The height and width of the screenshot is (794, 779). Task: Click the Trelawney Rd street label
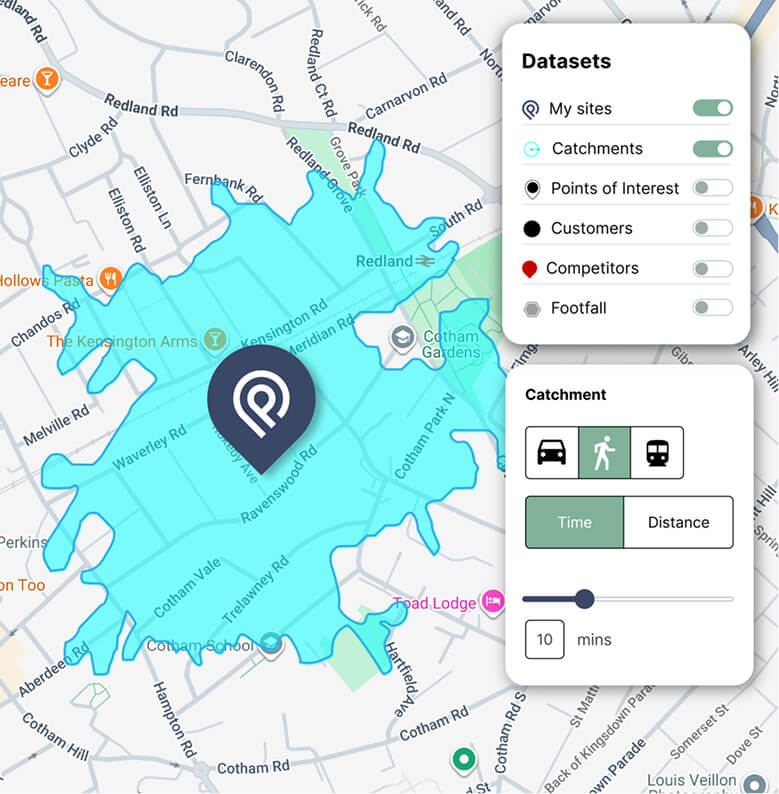(x=256, y=589)
